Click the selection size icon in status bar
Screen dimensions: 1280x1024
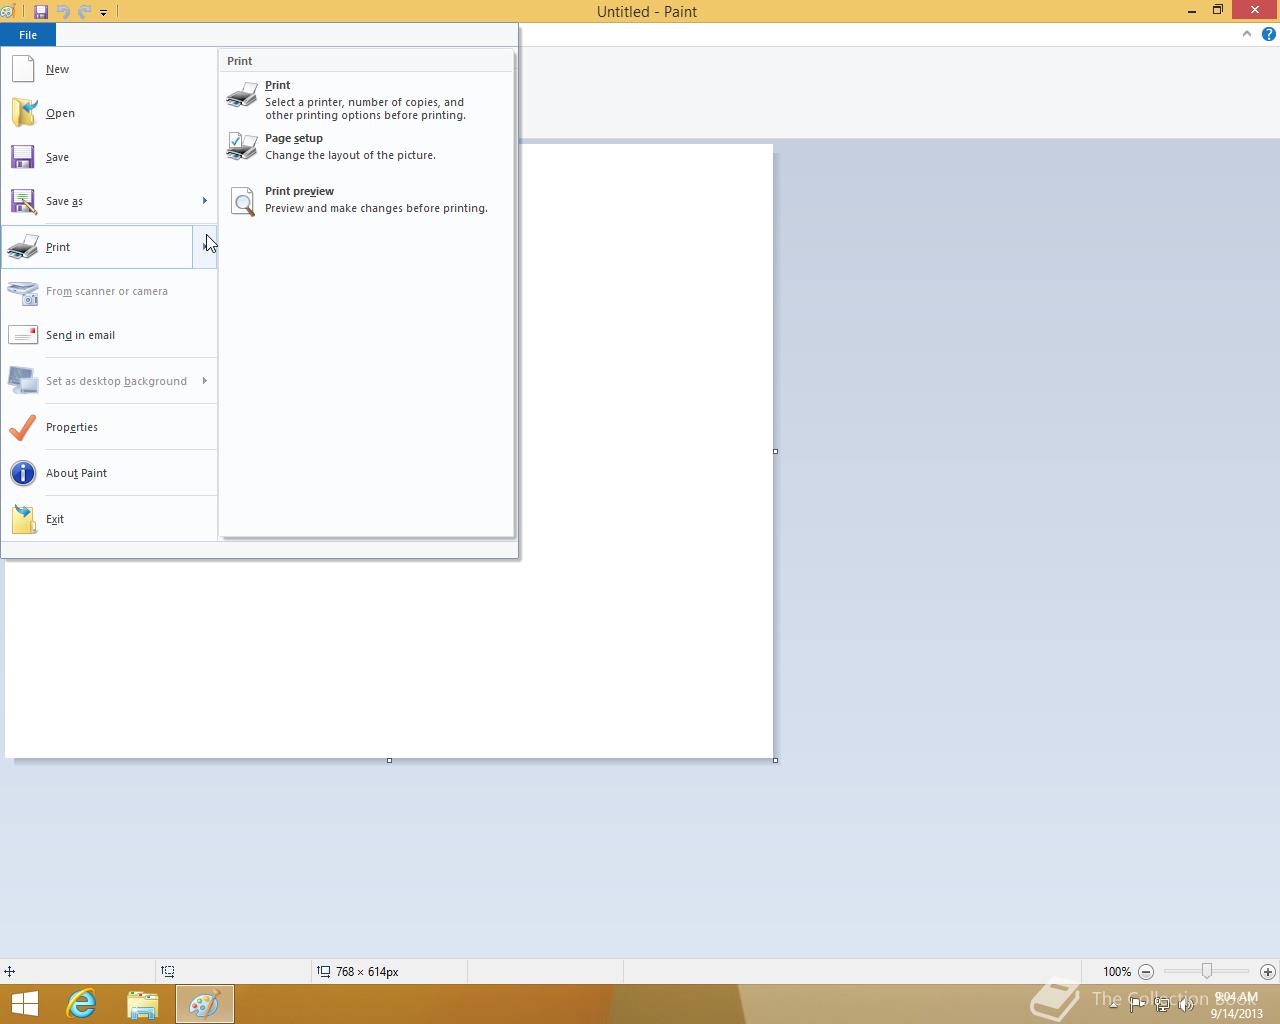click(168, 972)
